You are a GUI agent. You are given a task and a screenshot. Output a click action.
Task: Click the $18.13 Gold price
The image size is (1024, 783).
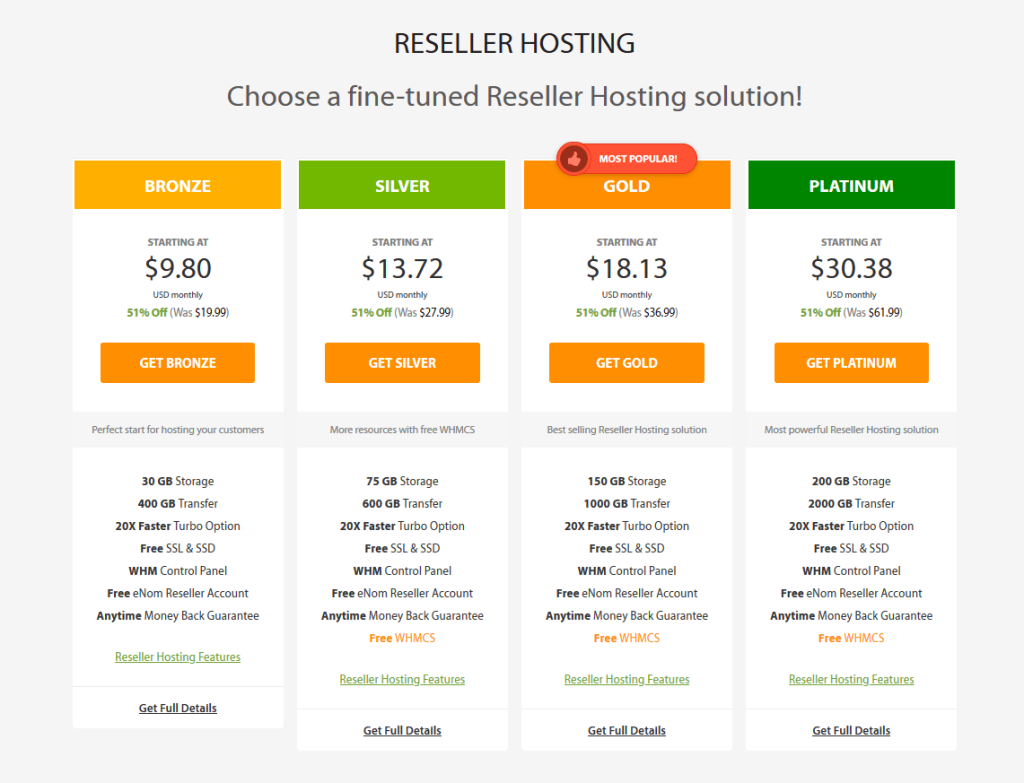[626, 268]
